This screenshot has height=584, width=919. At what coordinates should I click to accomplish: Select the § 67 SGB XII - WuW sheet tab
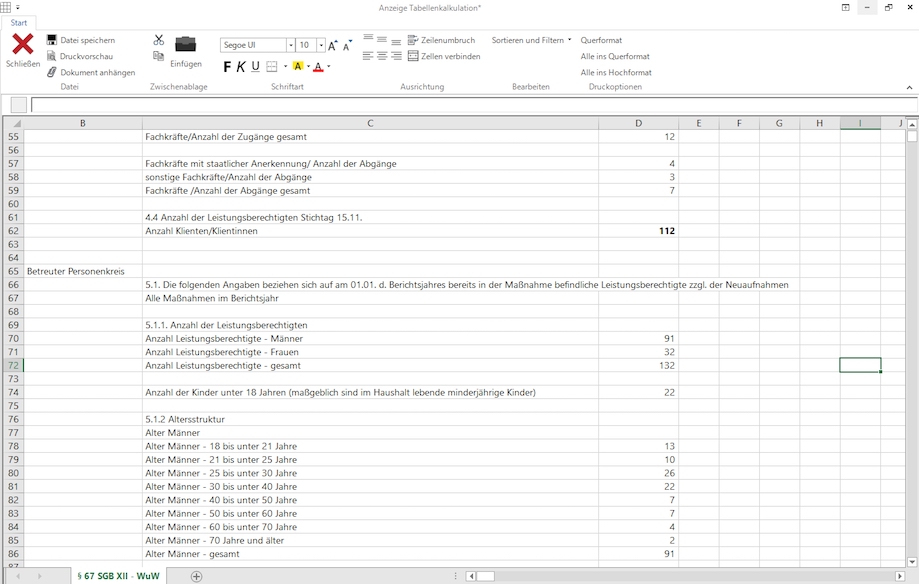[x=118, y=576]
